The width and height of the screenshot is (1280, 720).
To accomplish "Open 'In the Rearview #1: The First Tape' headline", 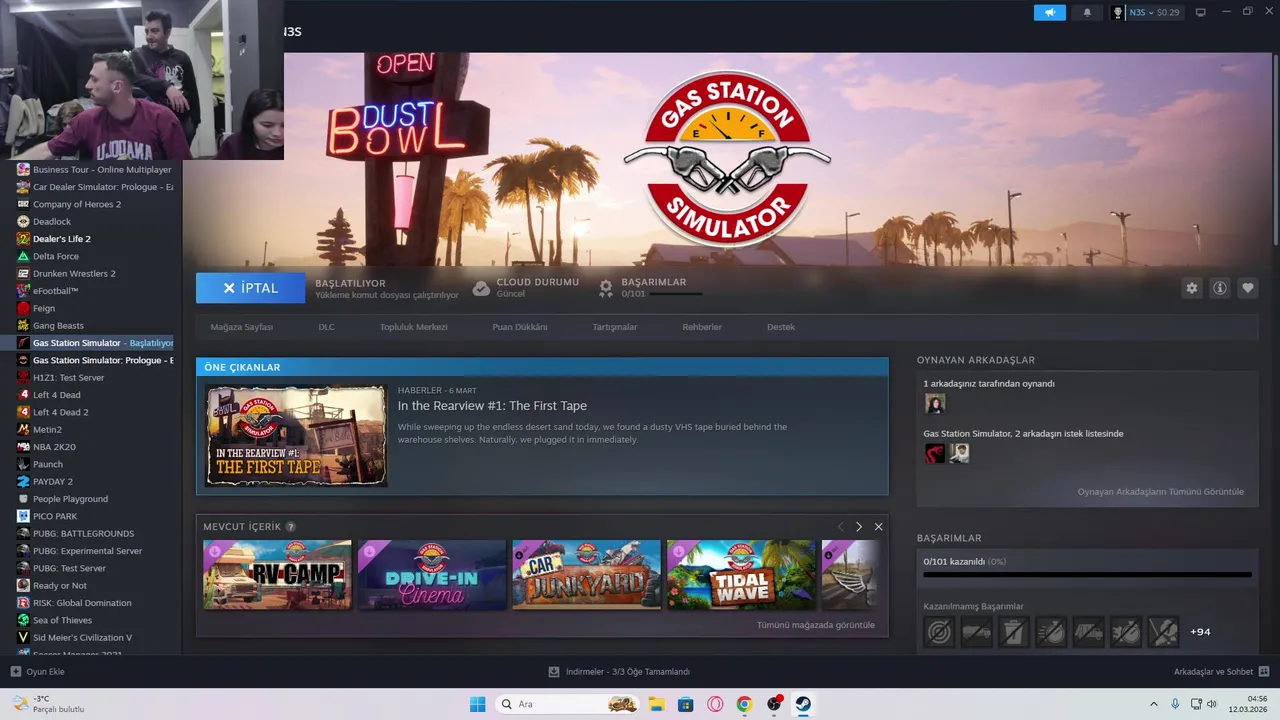I will click(492, 406).
